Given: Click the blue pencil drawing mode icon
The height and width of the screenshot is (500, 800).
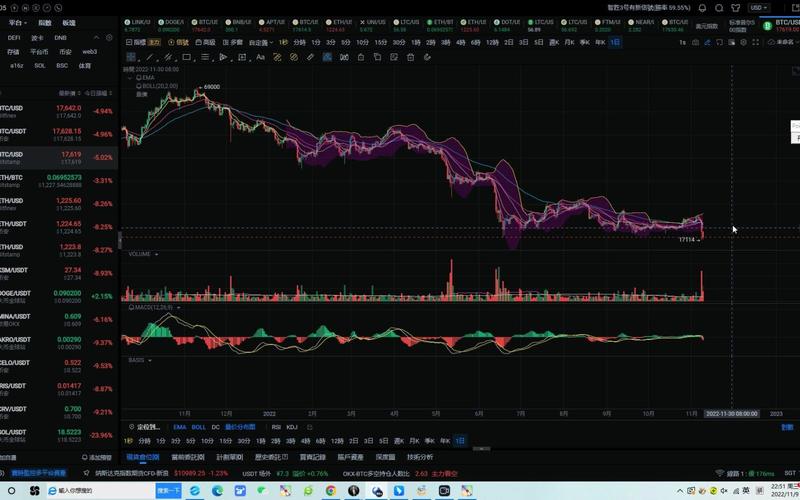Looking at the screenshot, I should (x=707, y=42).
